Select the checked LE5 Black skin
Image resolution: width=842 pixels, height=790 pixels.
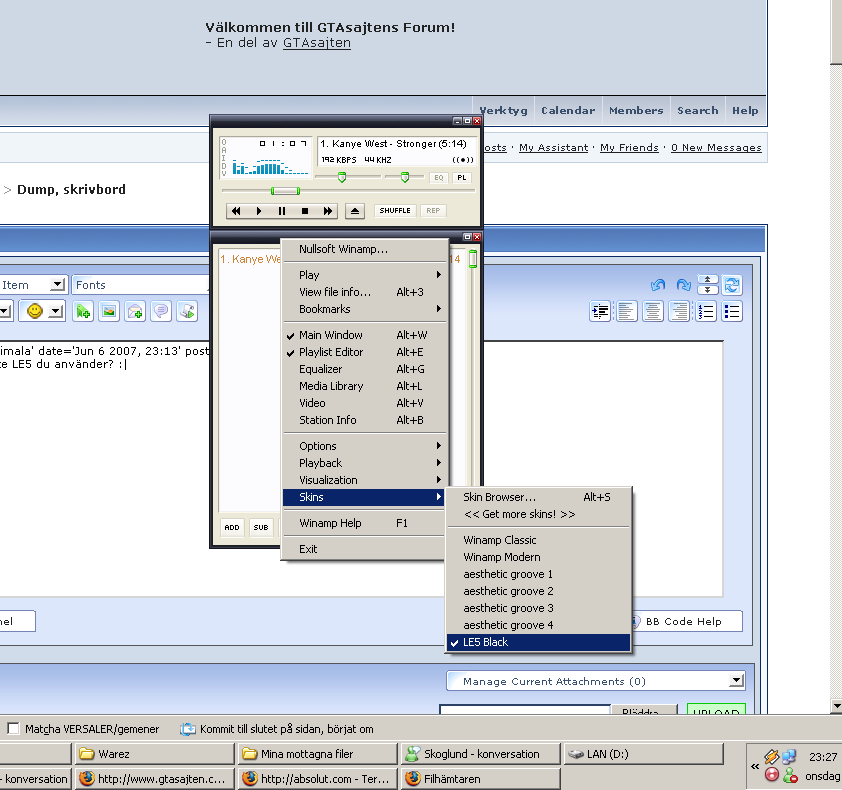point(538,642)
